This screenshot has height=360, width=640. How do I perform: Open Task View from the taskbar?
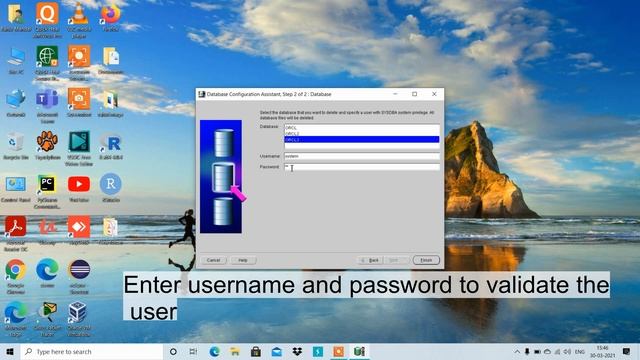[x=193, y=351]
